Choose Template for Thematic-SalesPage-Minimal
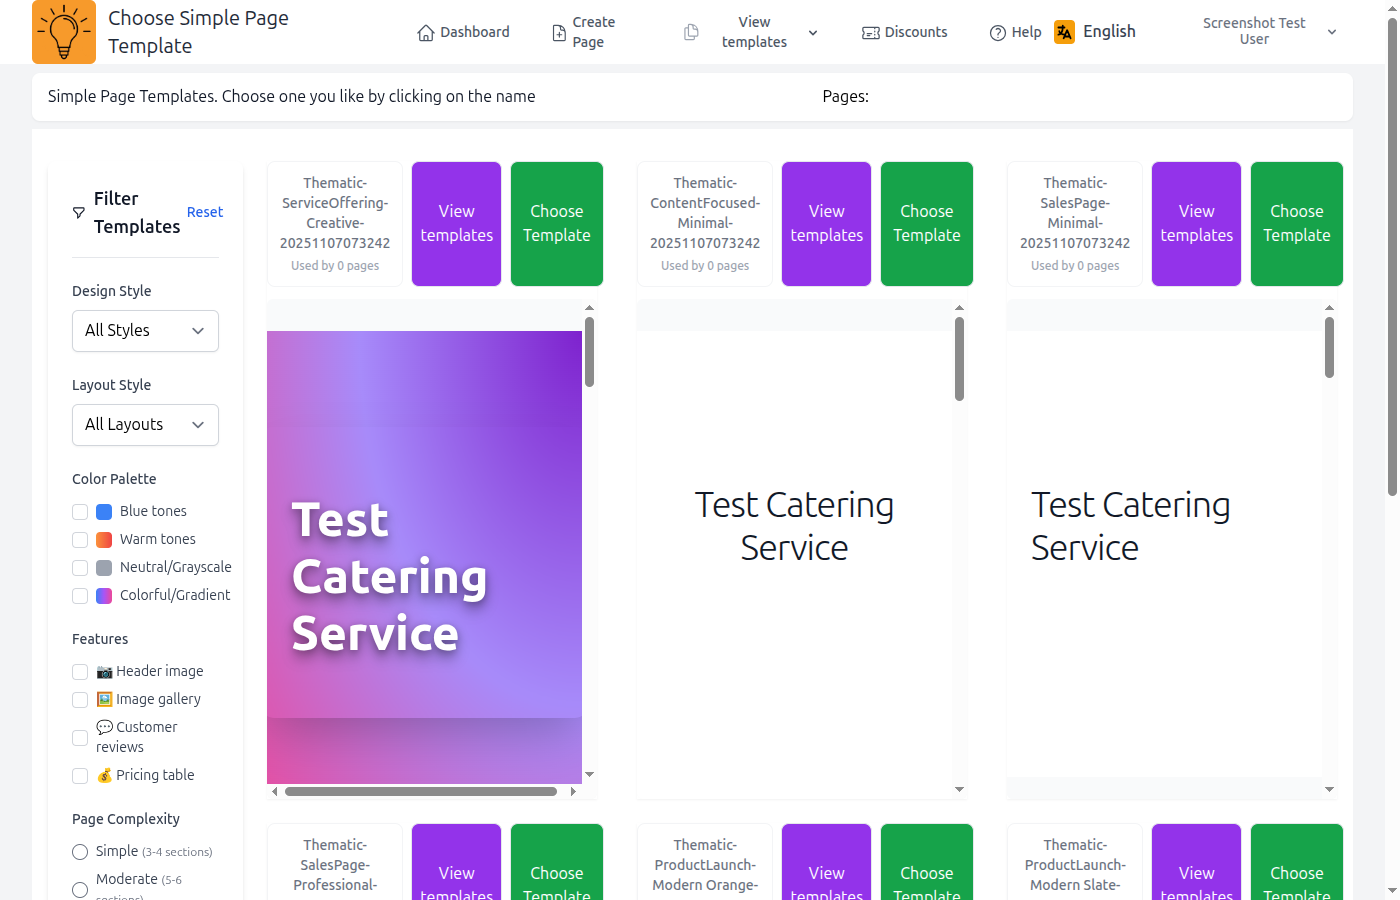This screenshot has width=1400, height=900. click(x=1297, y=224)
